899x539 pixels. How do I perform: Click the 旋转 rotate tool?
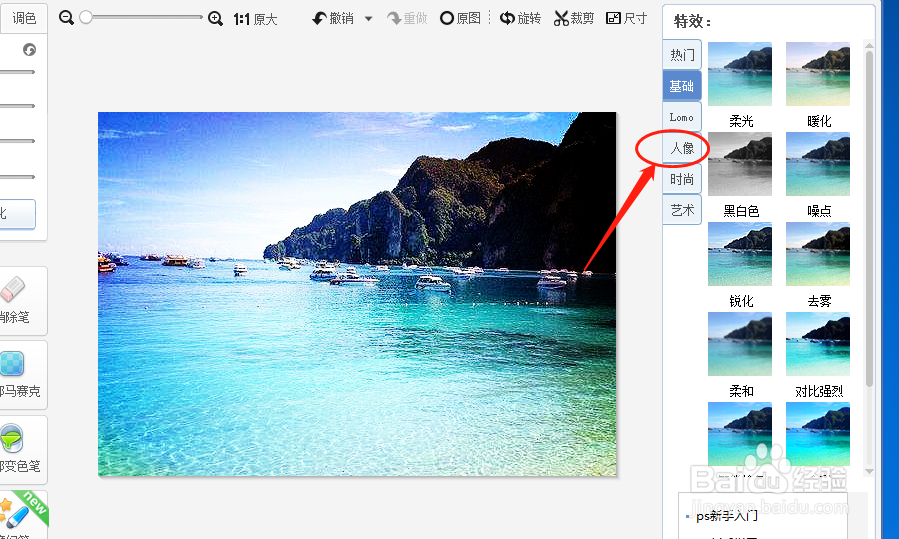click(520, 18)
